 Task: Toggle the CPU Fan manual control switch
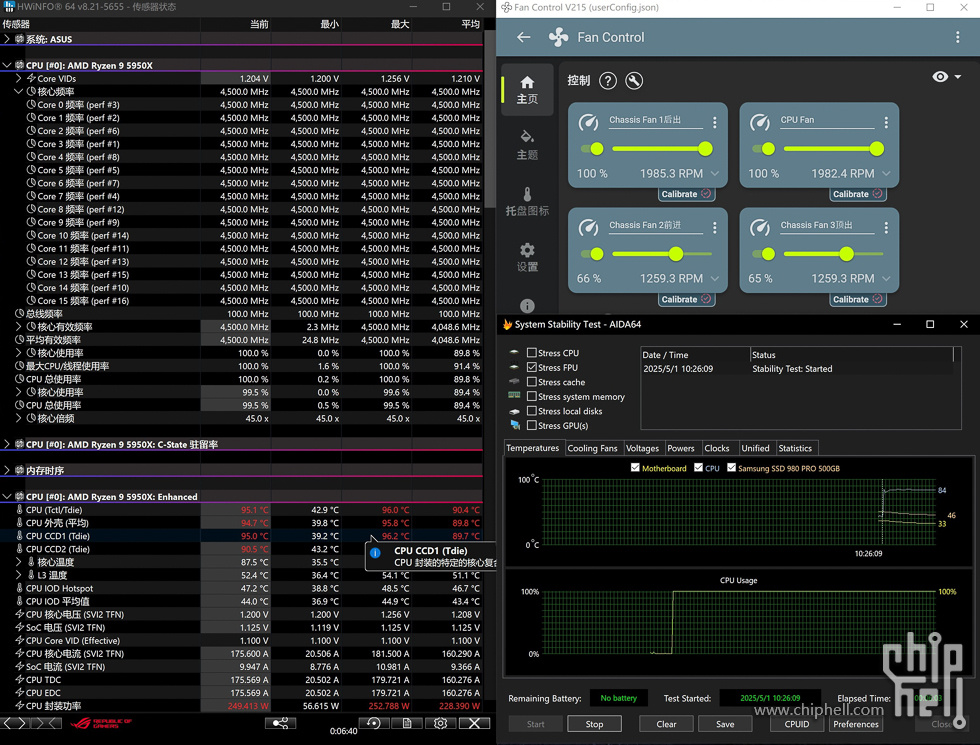coord(764,149)
